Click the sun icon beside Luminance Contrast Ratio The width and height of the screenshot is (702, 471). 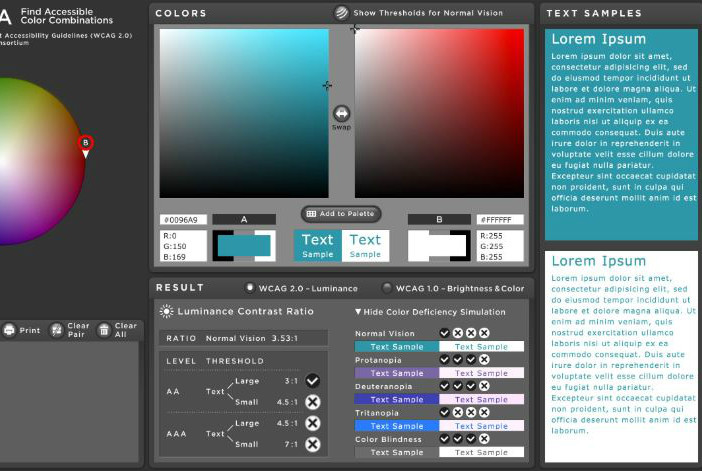(x=166, y=311)
